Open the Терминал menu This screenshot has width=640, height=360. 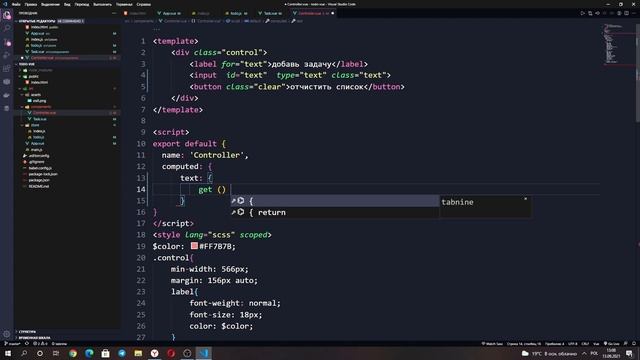[124, 4]
